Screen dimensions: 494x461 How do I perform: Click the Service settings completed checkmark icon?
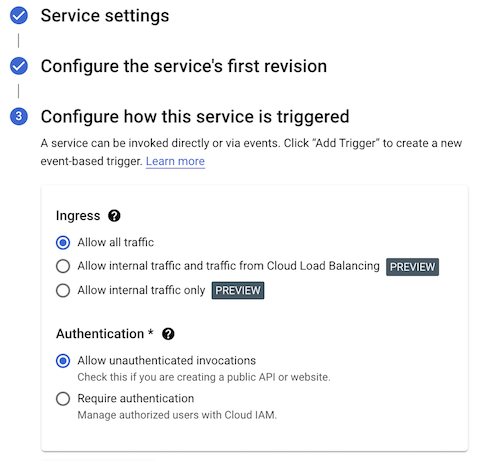(x=19, y=16)
